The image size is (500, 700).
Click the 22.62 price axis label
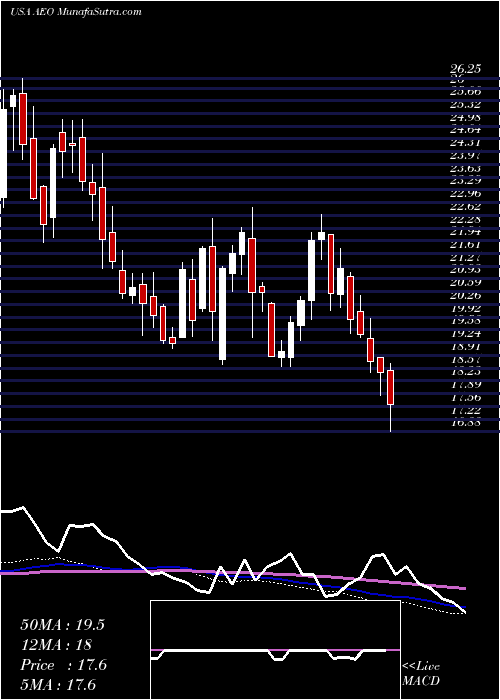pyautogui.click(x=465, y=206)
